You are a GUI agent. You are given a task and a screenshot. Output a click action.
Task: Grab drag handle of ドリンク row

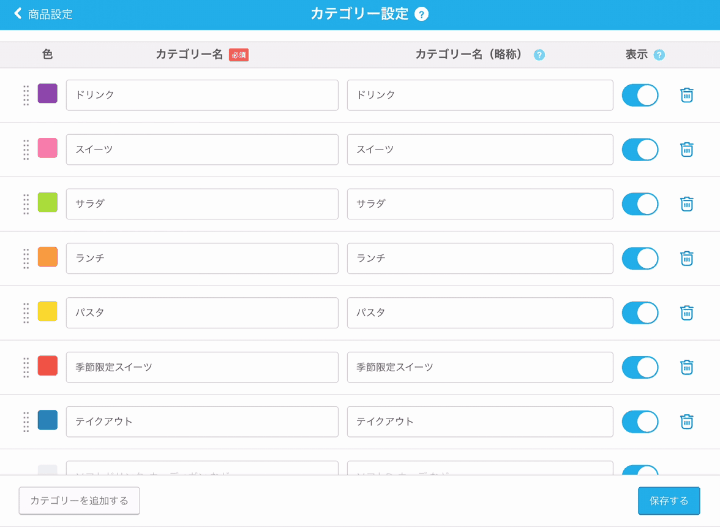click(26, 95)
